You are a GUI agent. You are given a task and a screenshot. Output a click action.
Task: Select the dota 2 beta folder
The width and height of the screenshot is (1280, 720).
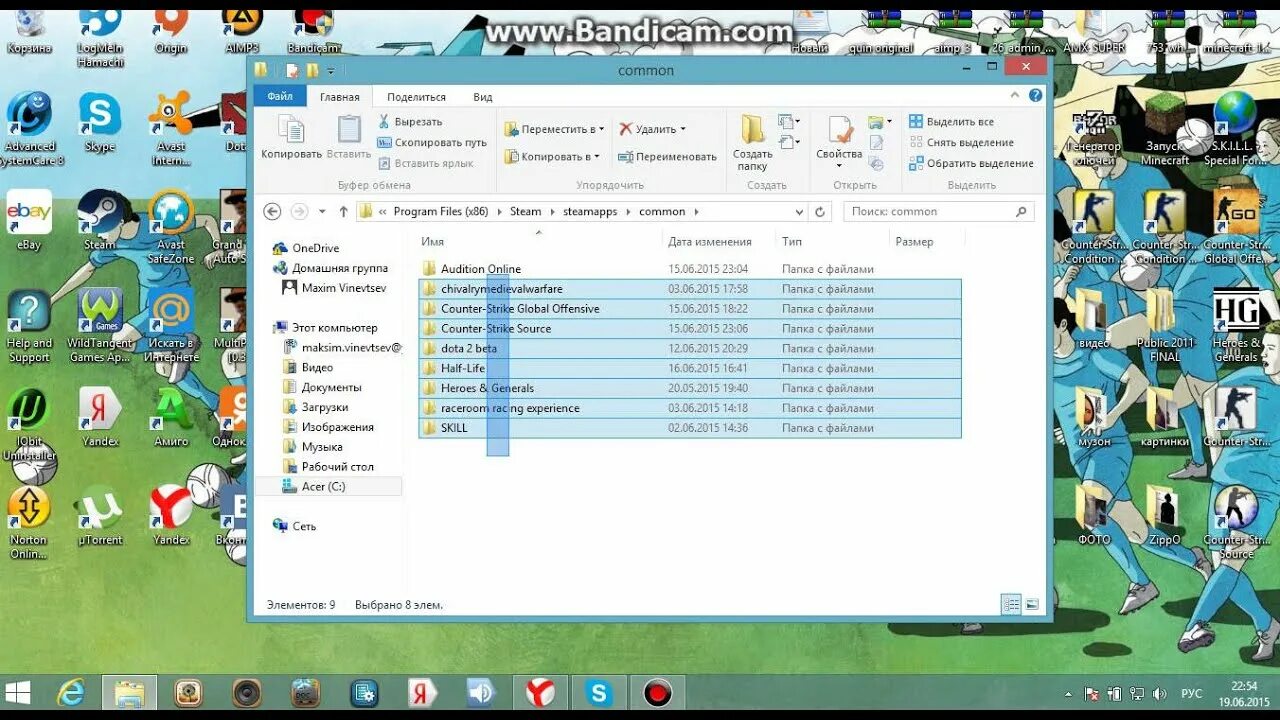click(x=690, y=349)
